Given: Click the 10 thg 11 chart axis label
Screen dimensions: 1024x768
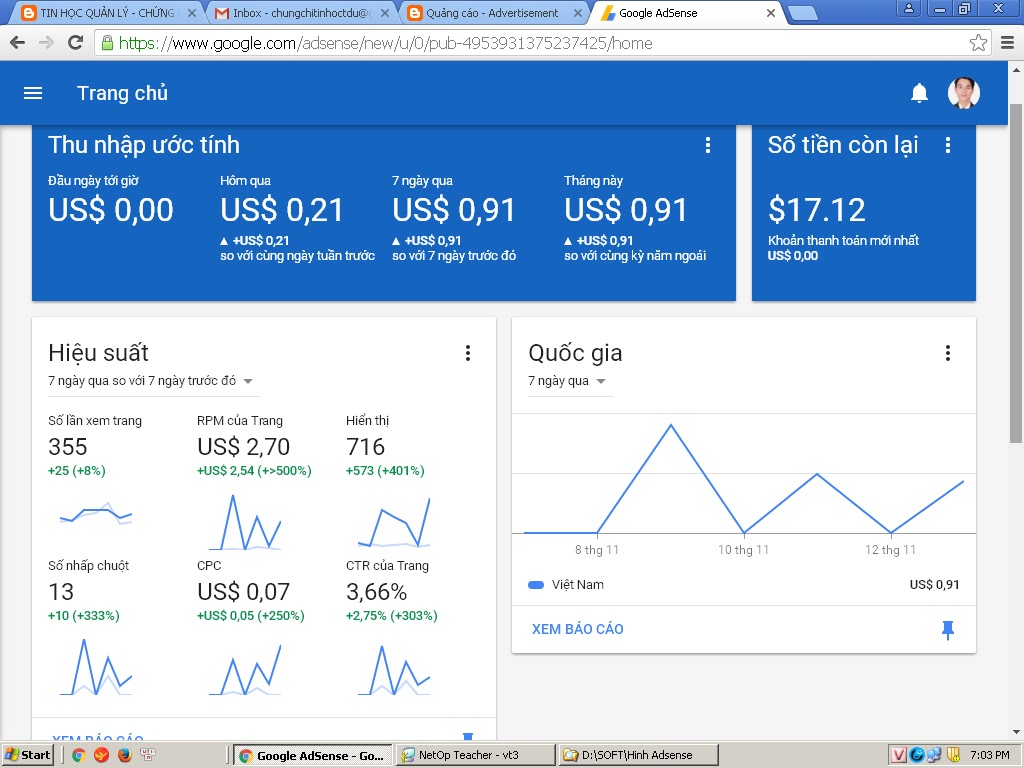Looking at the screenshot, I should [743, 551].
